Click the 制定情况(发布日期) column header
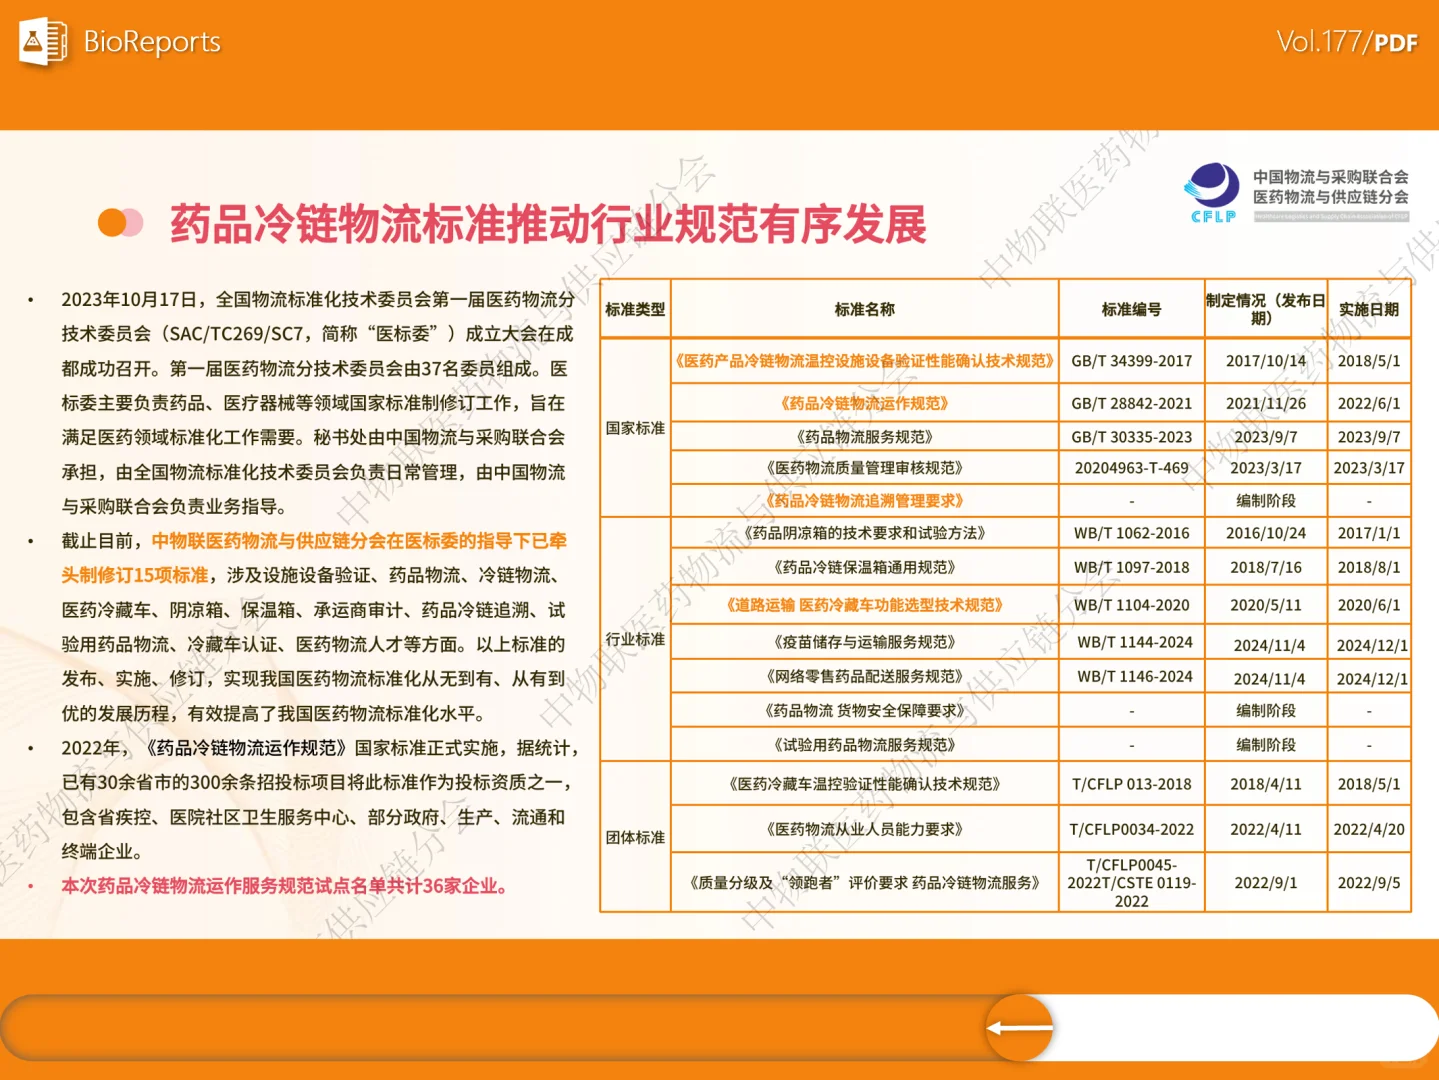Screen dimensions: 1439x1080 coord(1266,309)
